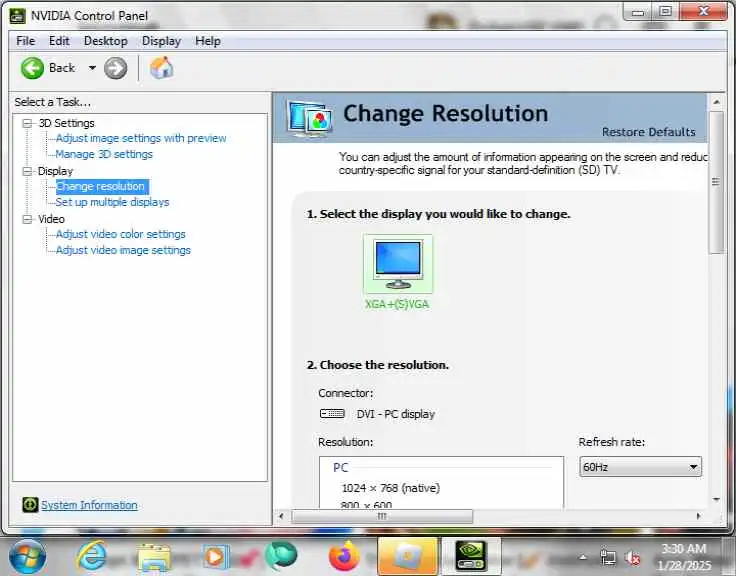Viewport: 736px width, 576px height.
Task: Open Windows Explorer folder taskbar icon
Action: [153, 557]
